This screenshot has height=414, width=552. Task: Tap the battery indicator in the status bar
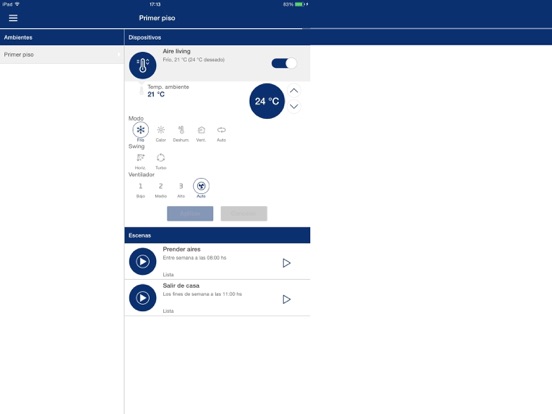[299, 4]
